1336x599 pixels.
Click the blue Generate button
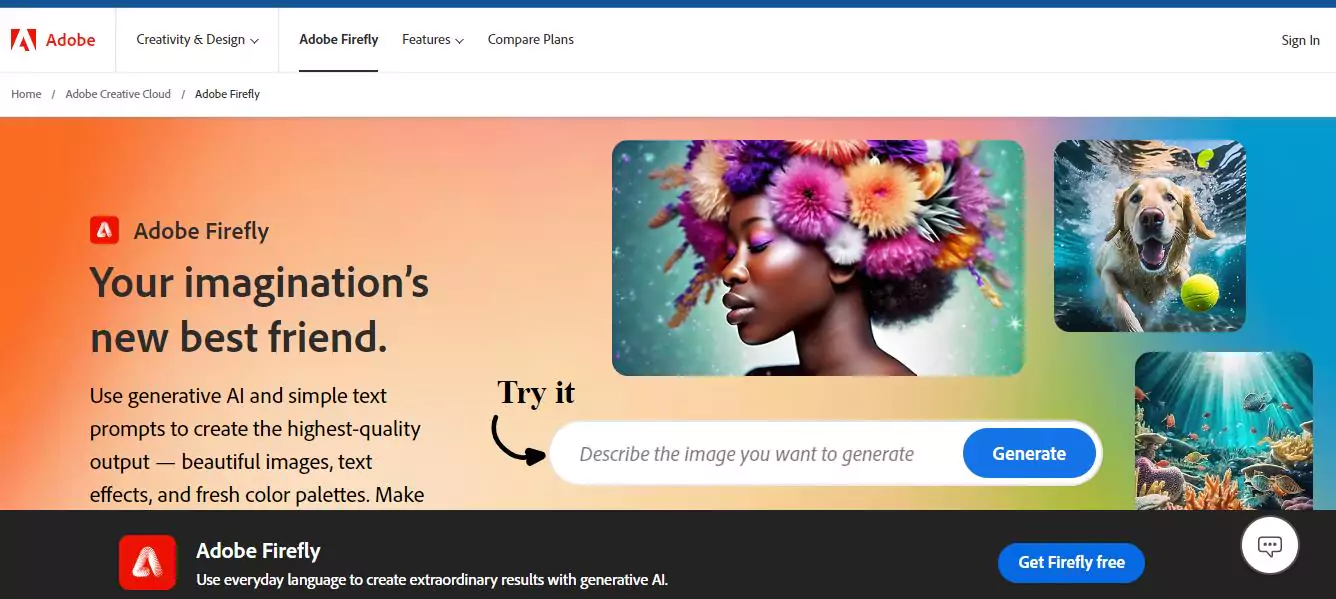(1029, 453)
